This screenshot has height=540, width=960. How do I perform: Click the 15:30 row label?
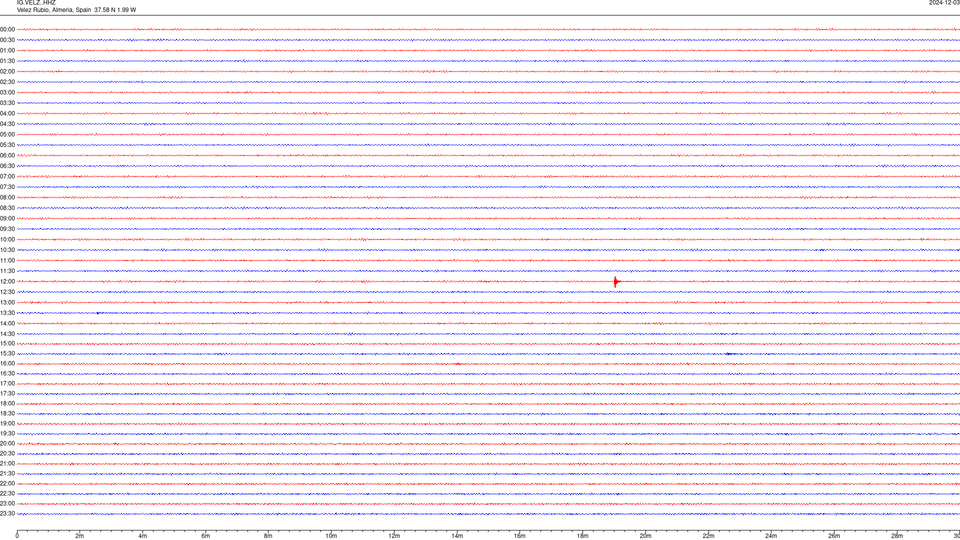coord(7,354)
